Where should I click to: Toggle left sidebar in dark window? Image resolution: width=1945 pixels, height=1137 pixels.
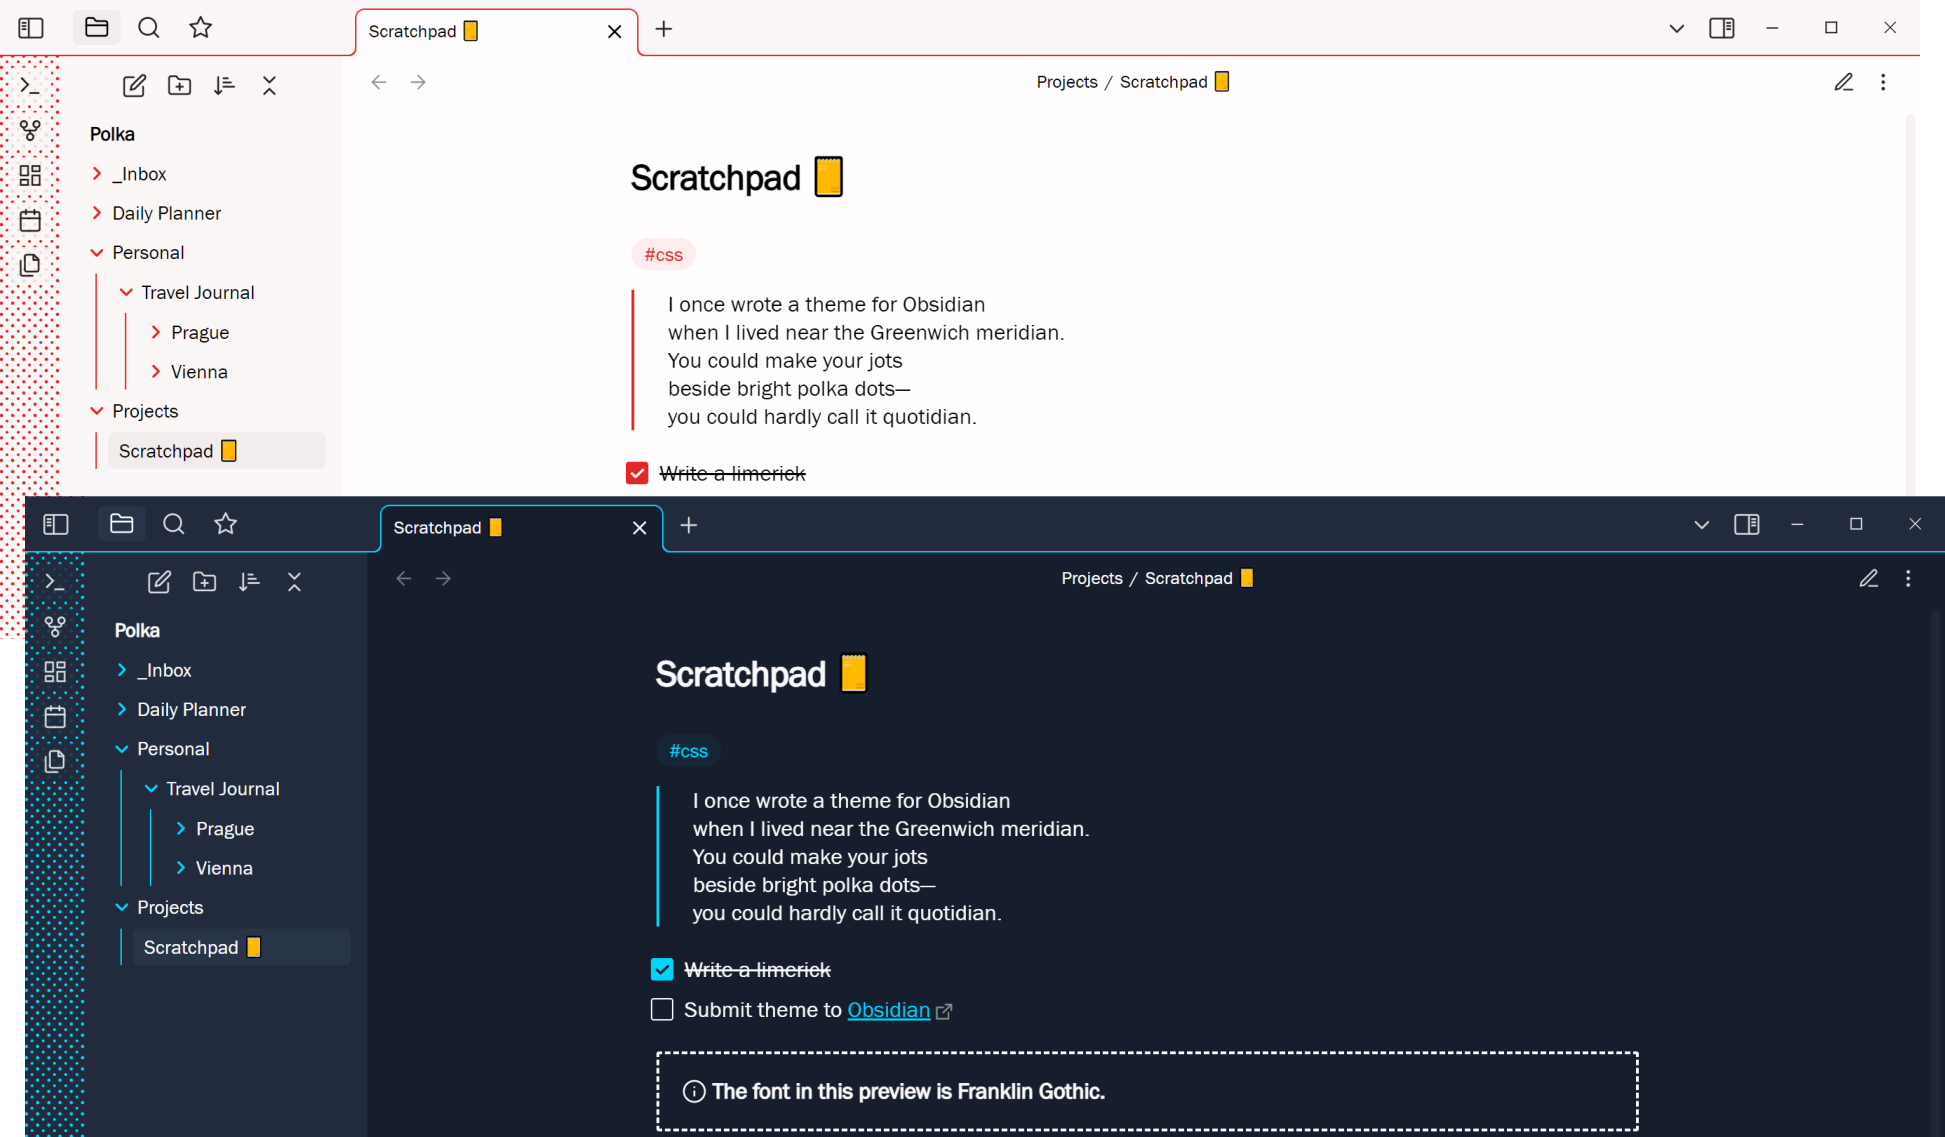tap(56, 524)
